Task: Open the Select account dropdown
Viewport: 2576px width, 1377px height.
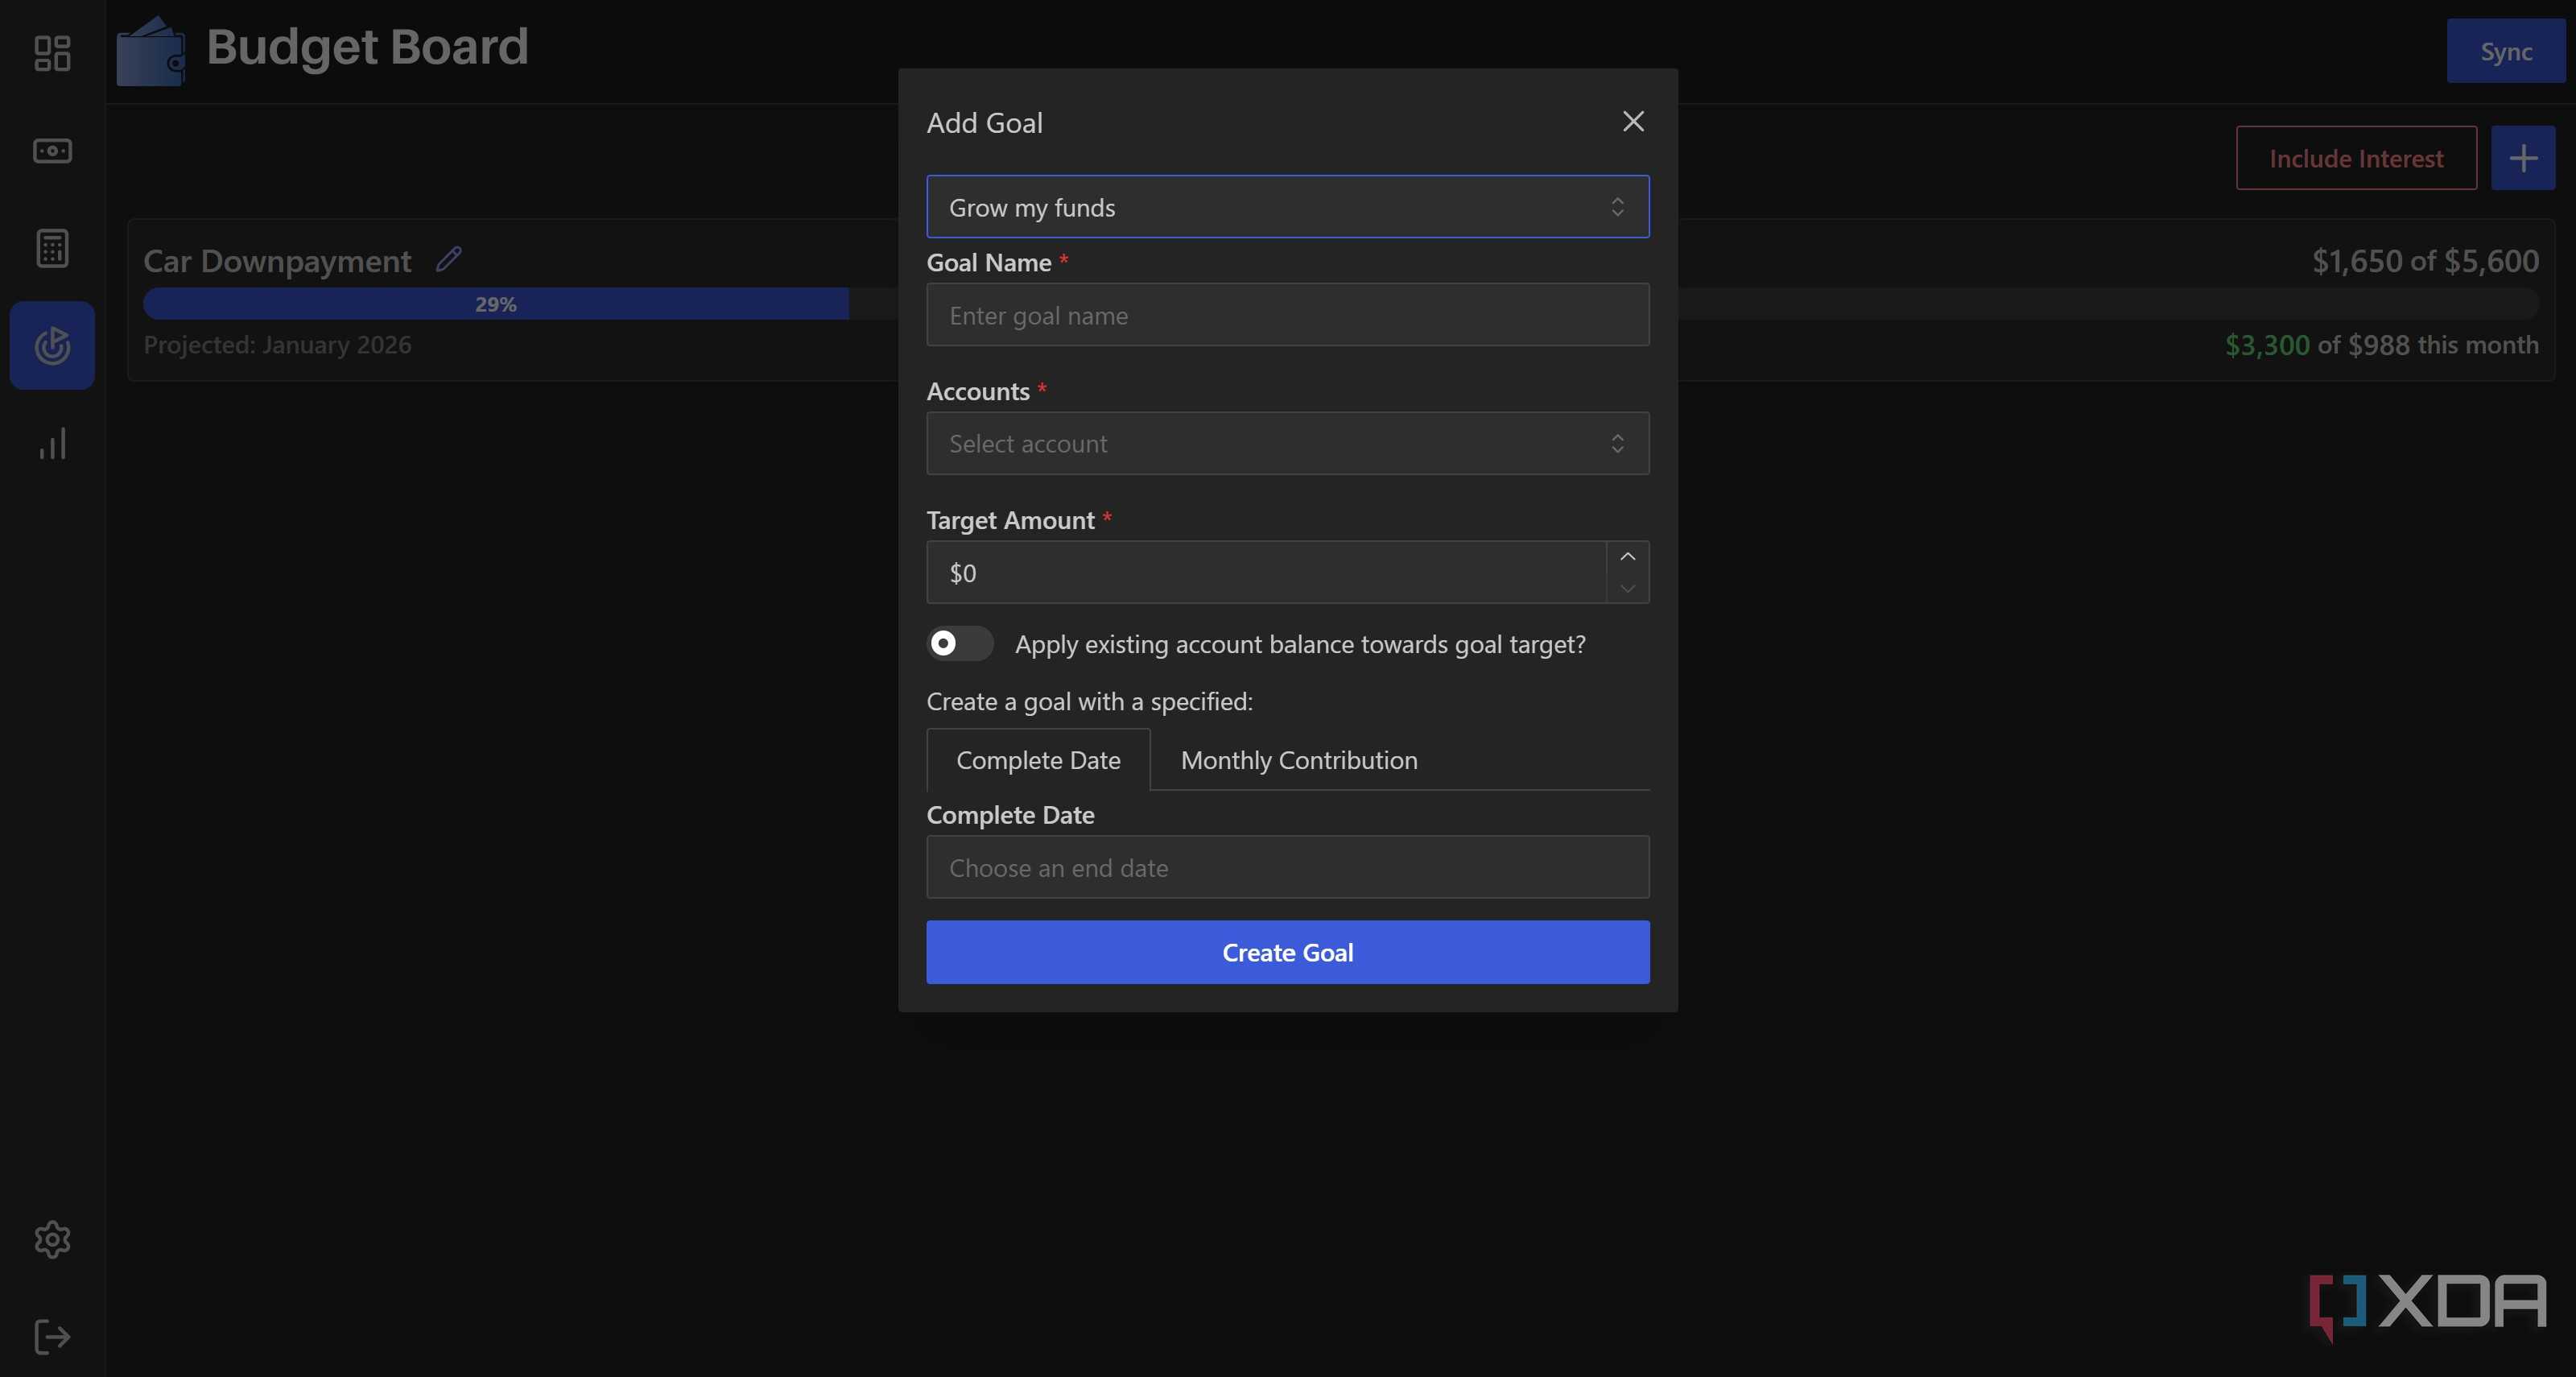Action: (1287, 443)
